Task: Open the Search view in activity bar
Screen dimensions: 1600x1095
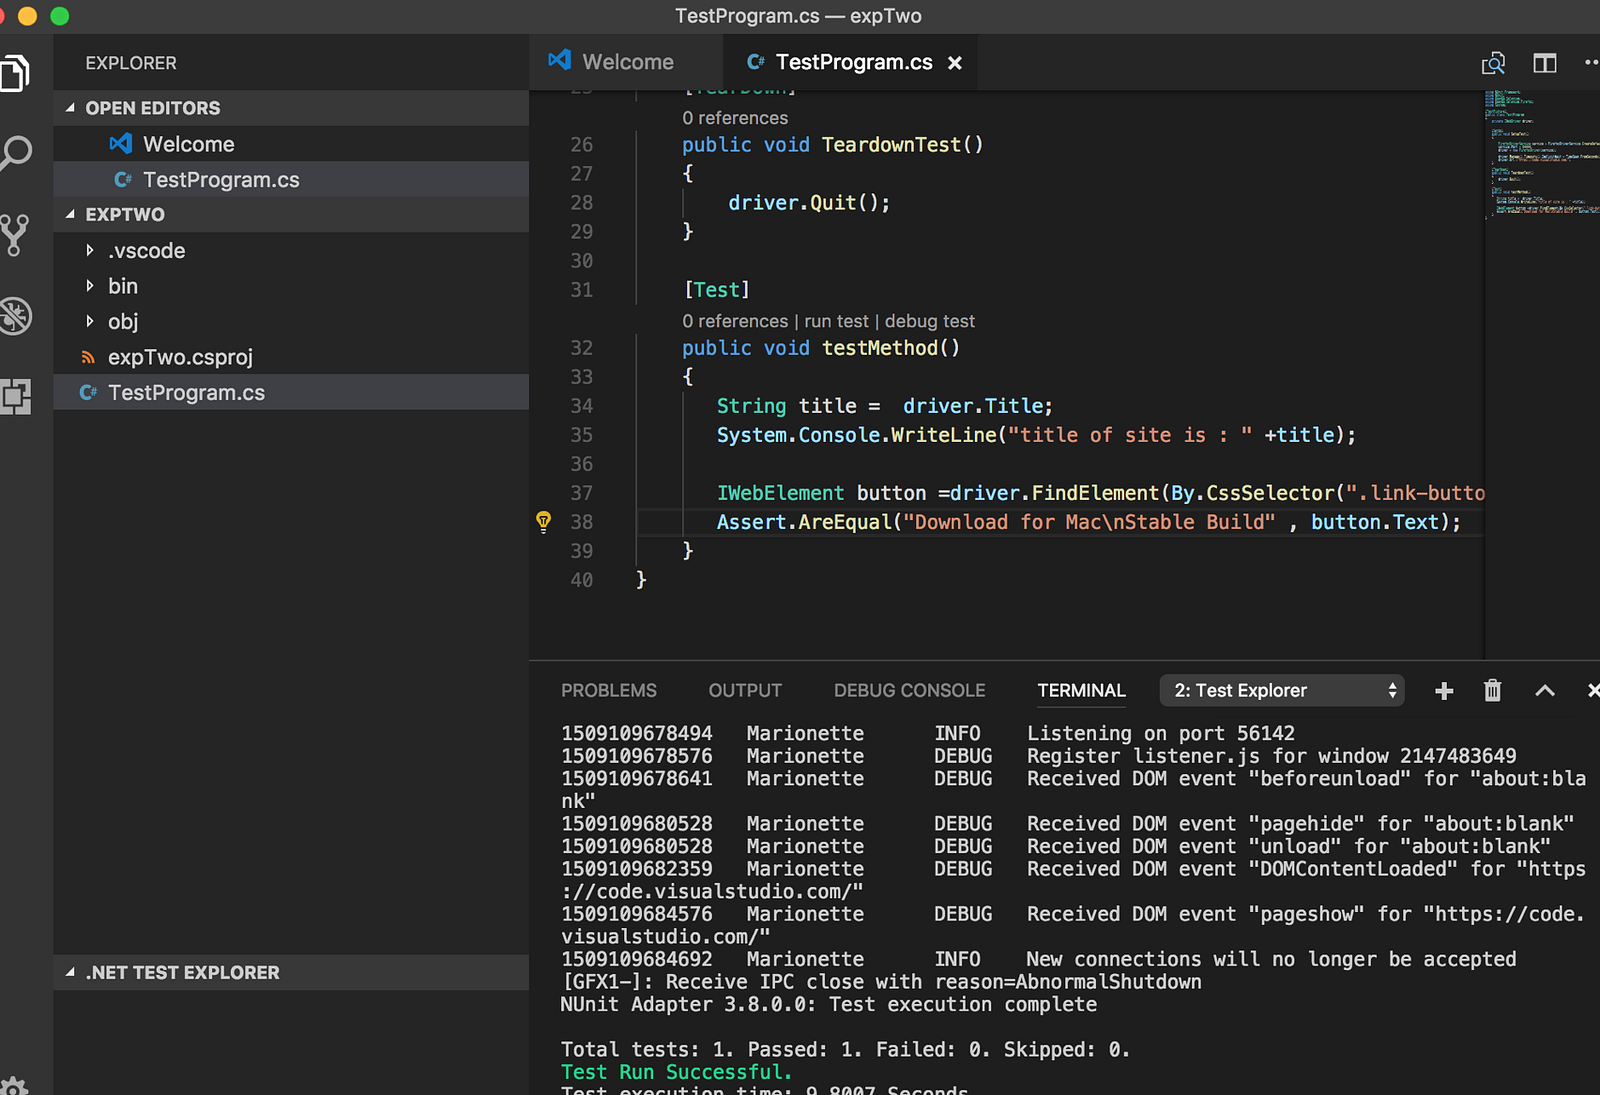Action: click(x=15, y=153)
